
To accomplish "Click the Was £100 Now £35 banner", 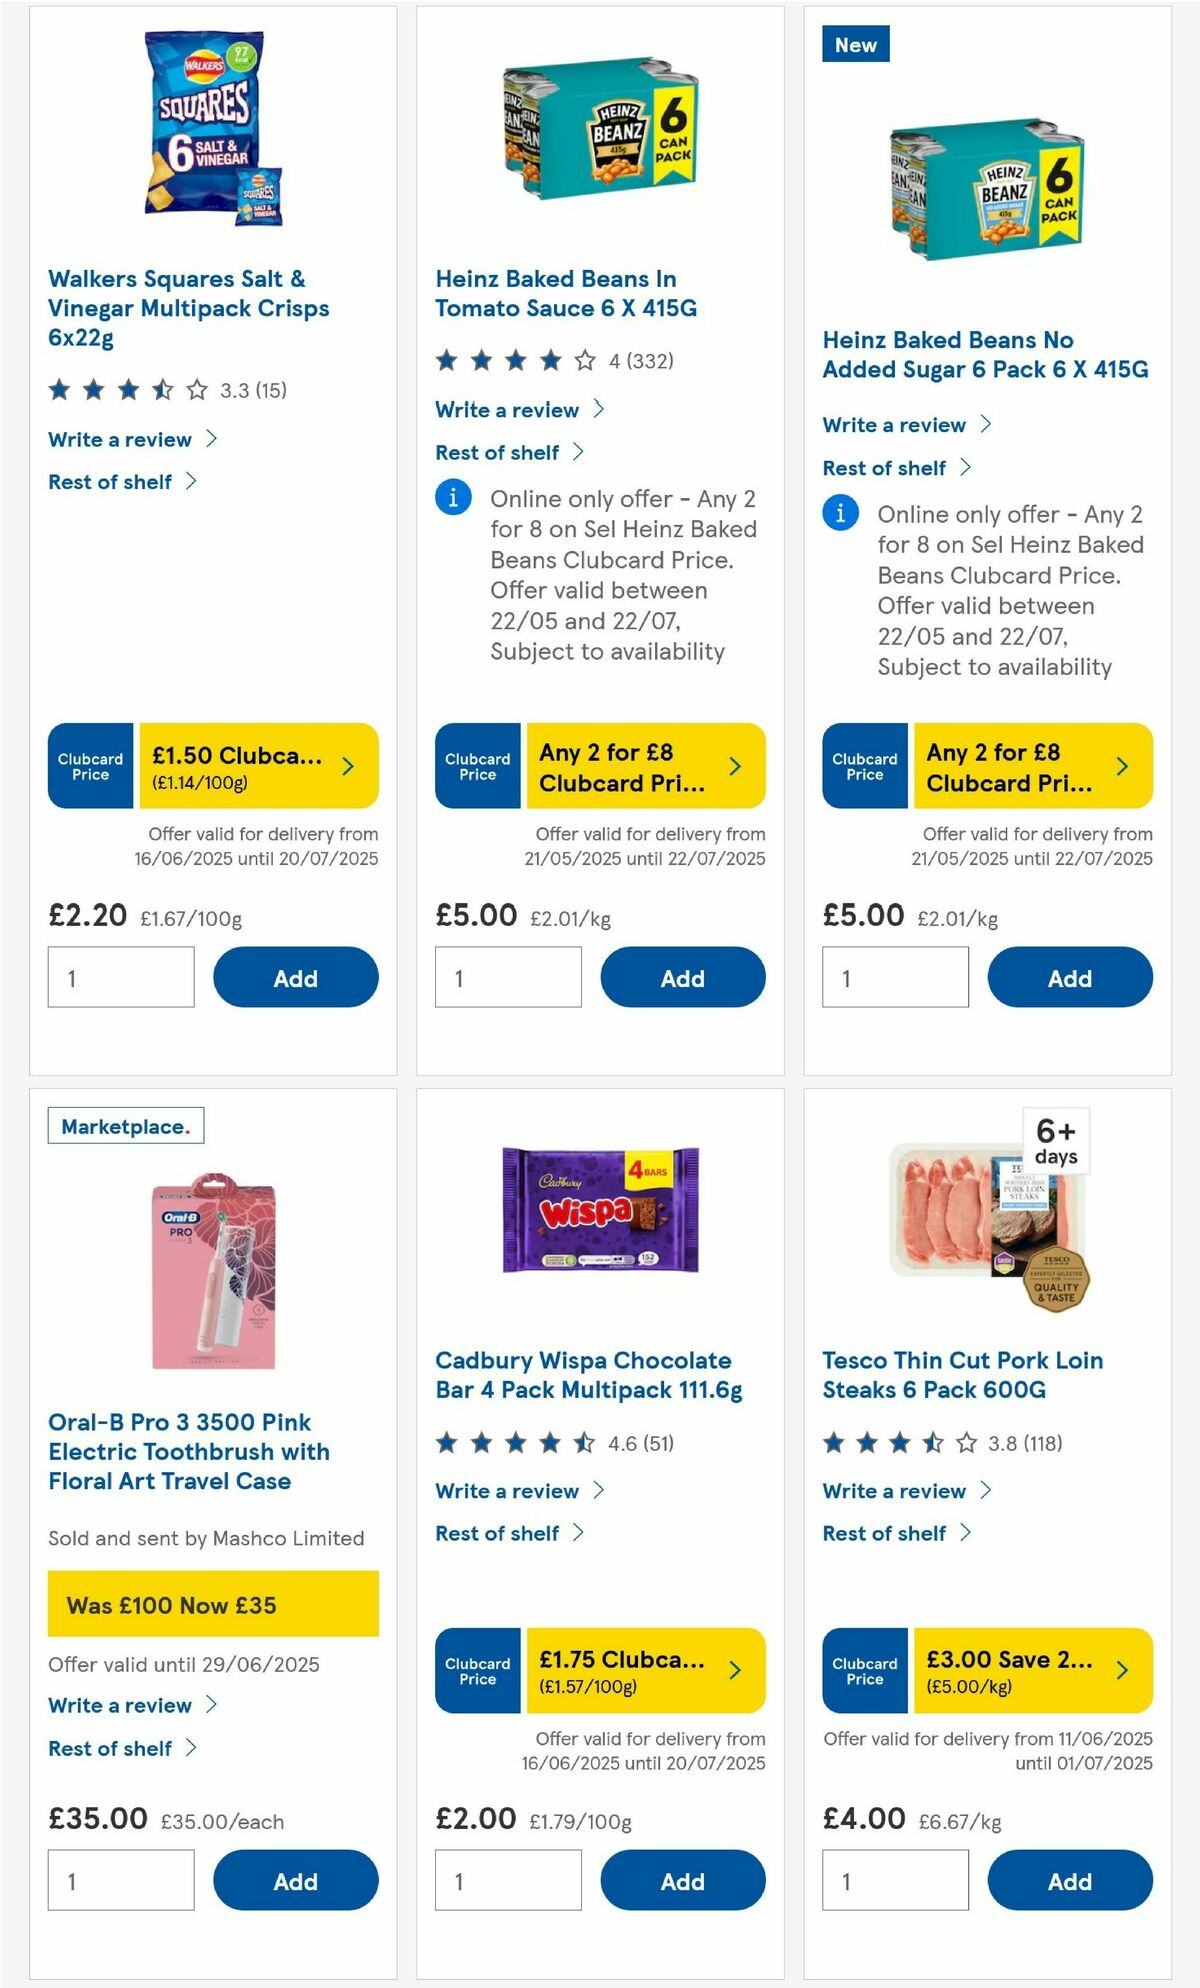I will [213, 1604].
